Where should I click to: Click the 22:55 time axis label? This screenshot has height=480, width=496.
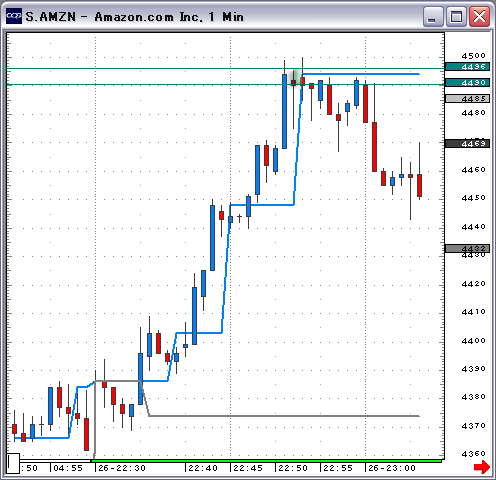point(338,468)
